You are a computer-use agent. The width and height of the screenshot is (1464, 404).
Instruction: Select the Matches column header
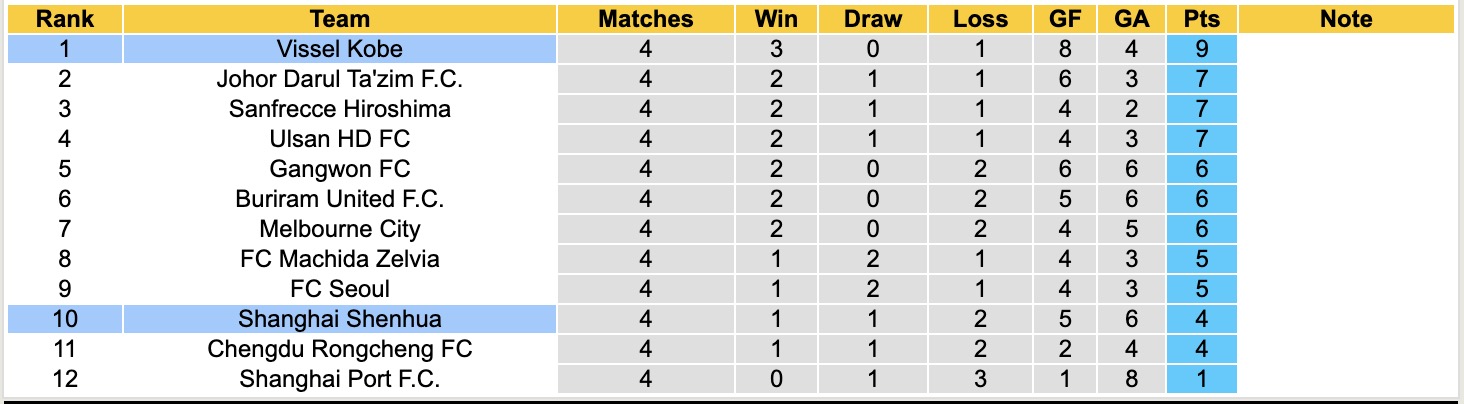(x=645, y=19)
